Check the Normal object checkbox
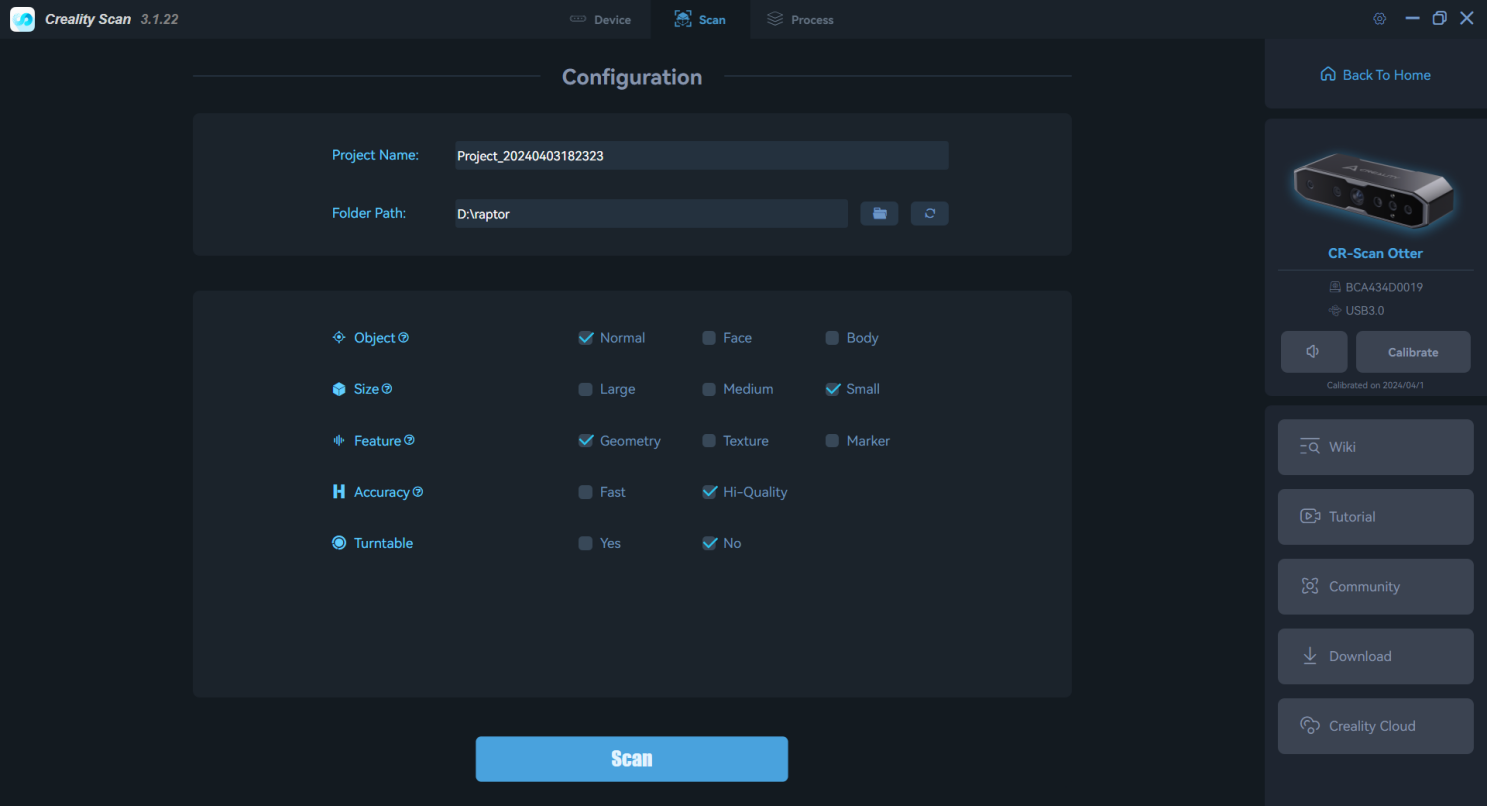The width and height of the screenshot is (1487, 806). pyautogui.click(x=586, y=338)
